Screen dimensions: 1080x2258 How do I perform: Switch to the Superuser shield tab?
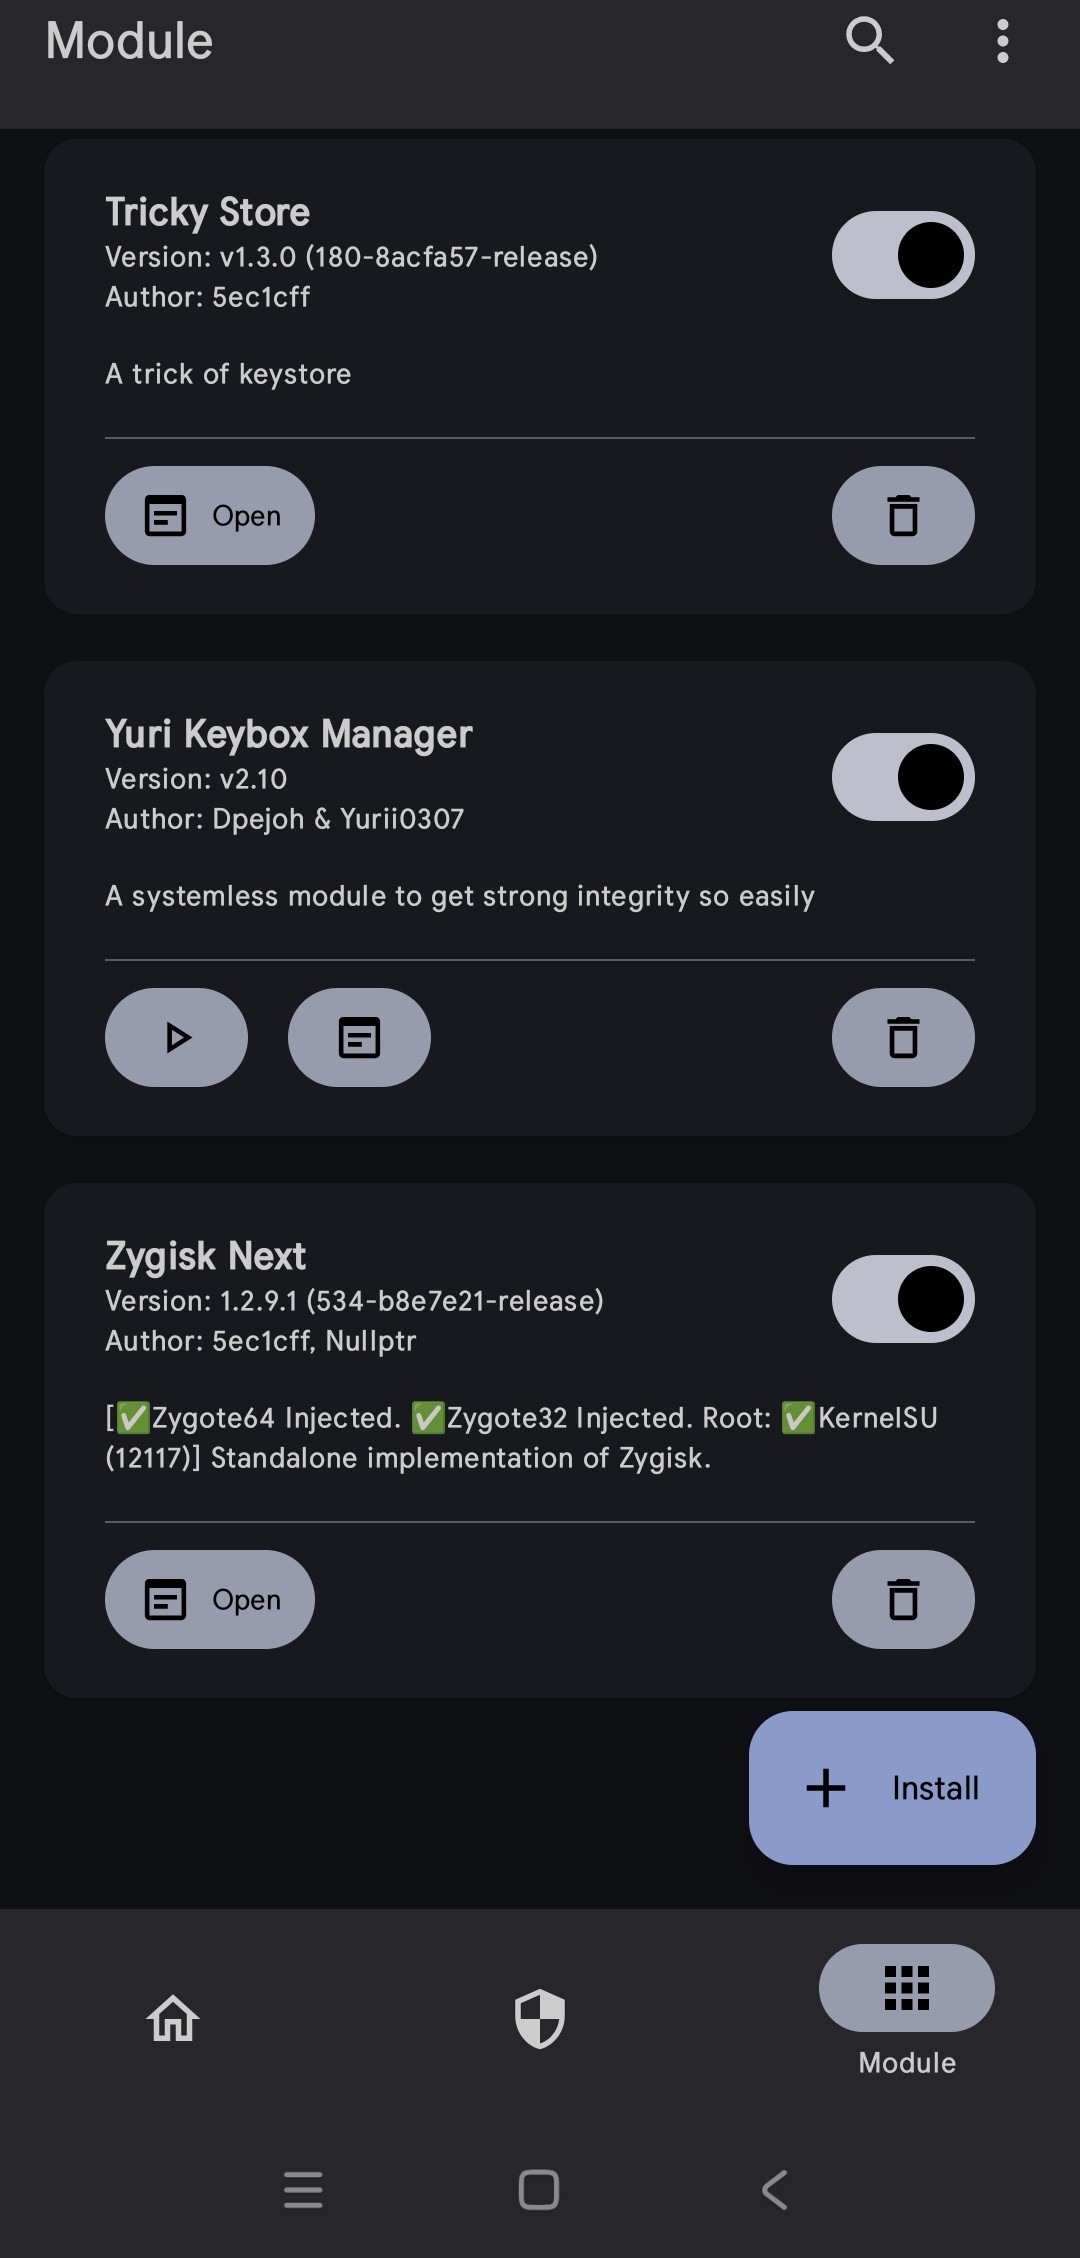click(540, 2018)
